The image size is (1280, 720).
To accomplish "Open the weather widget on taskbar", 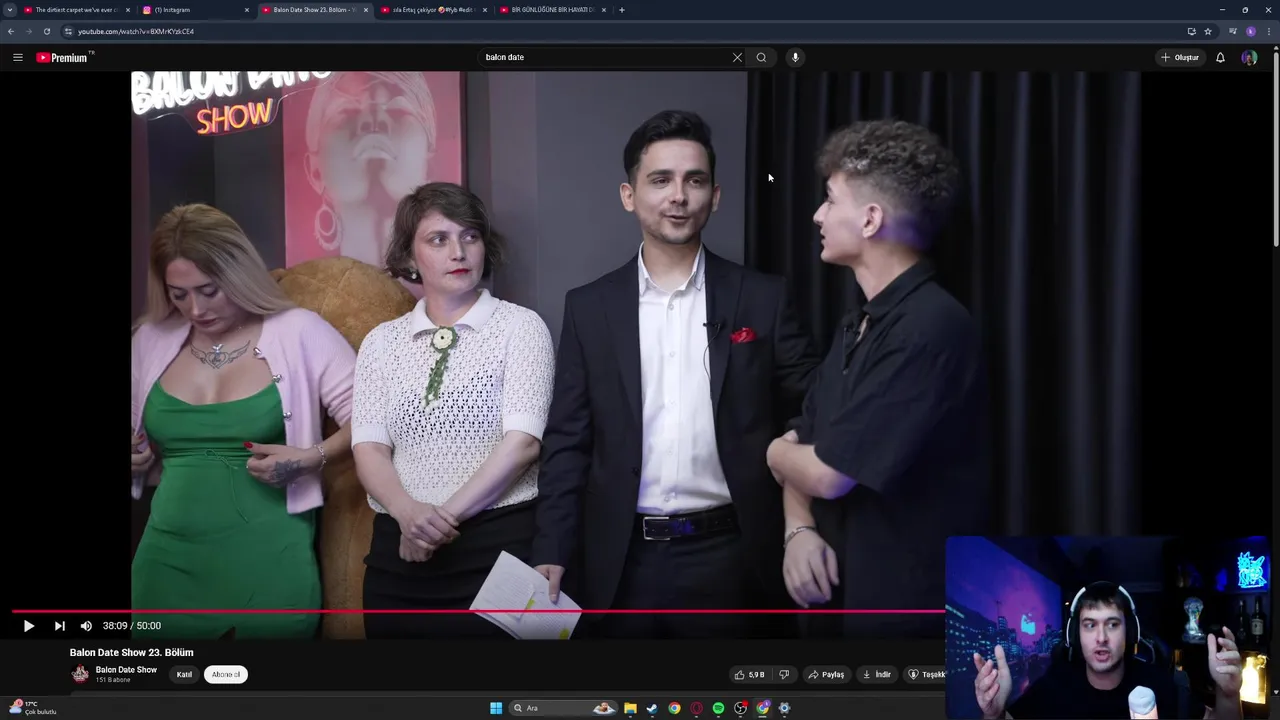I will coord(32,707).
